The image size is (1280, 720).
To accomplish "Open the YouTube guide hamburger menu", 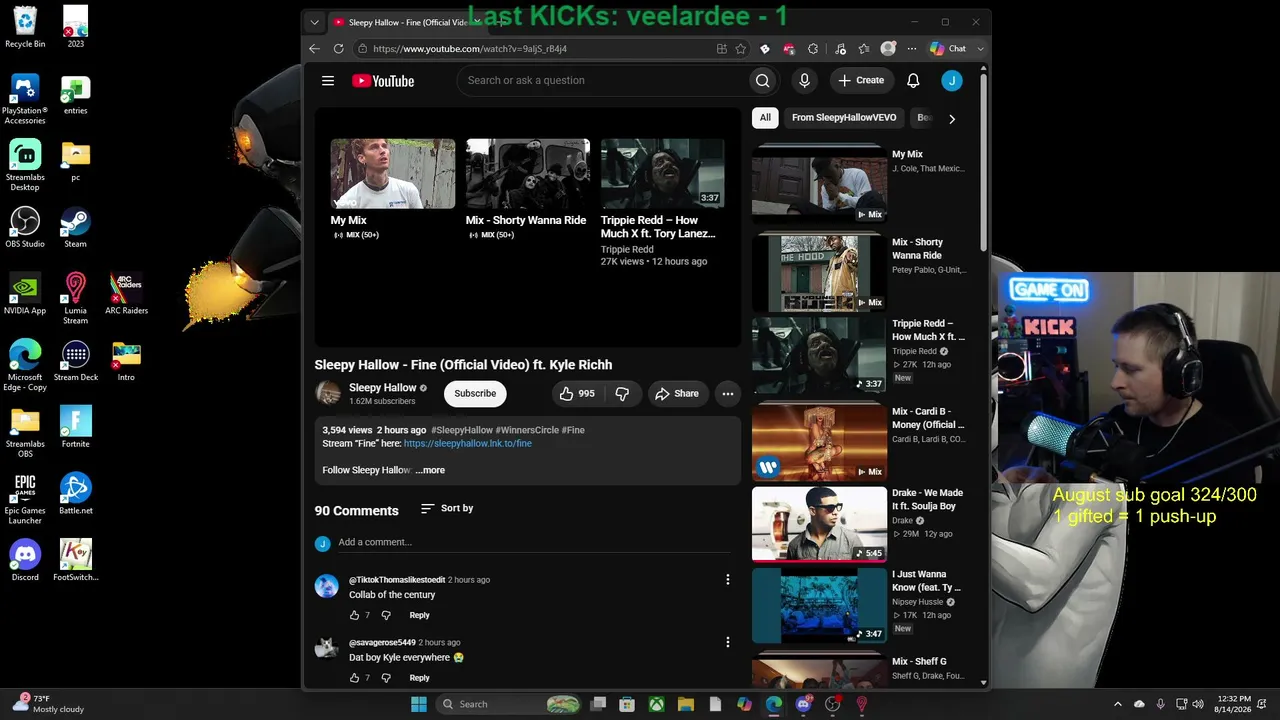I will coord(328,81).
